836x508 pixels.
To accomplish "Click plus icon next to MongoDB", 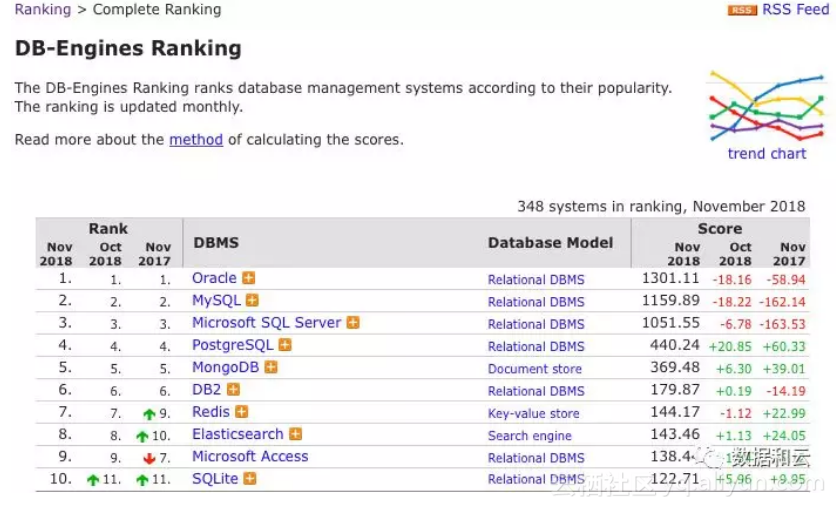I will 271,367.
